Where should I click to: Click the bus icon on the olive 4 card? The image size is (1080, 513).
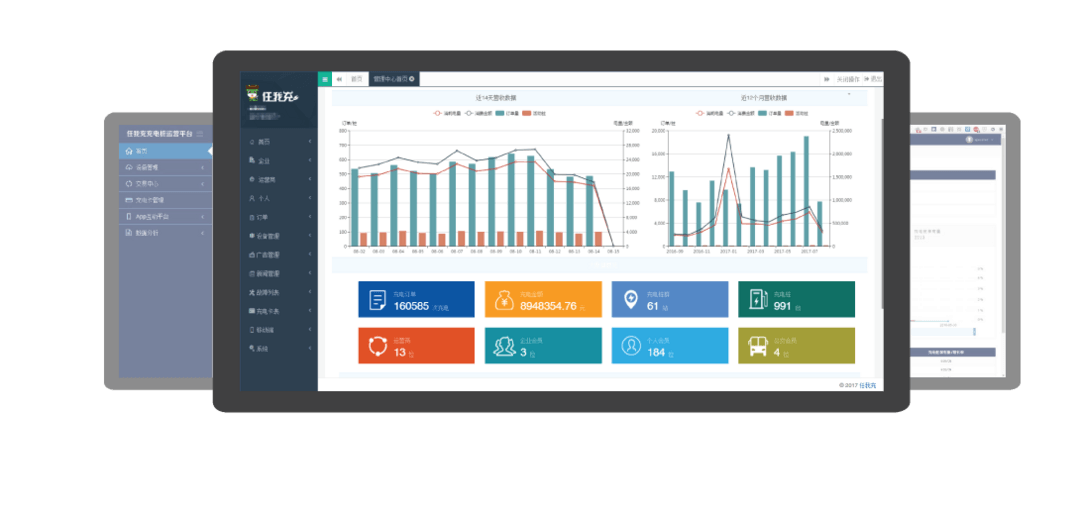pyautogui.click(x=758, y=346)
